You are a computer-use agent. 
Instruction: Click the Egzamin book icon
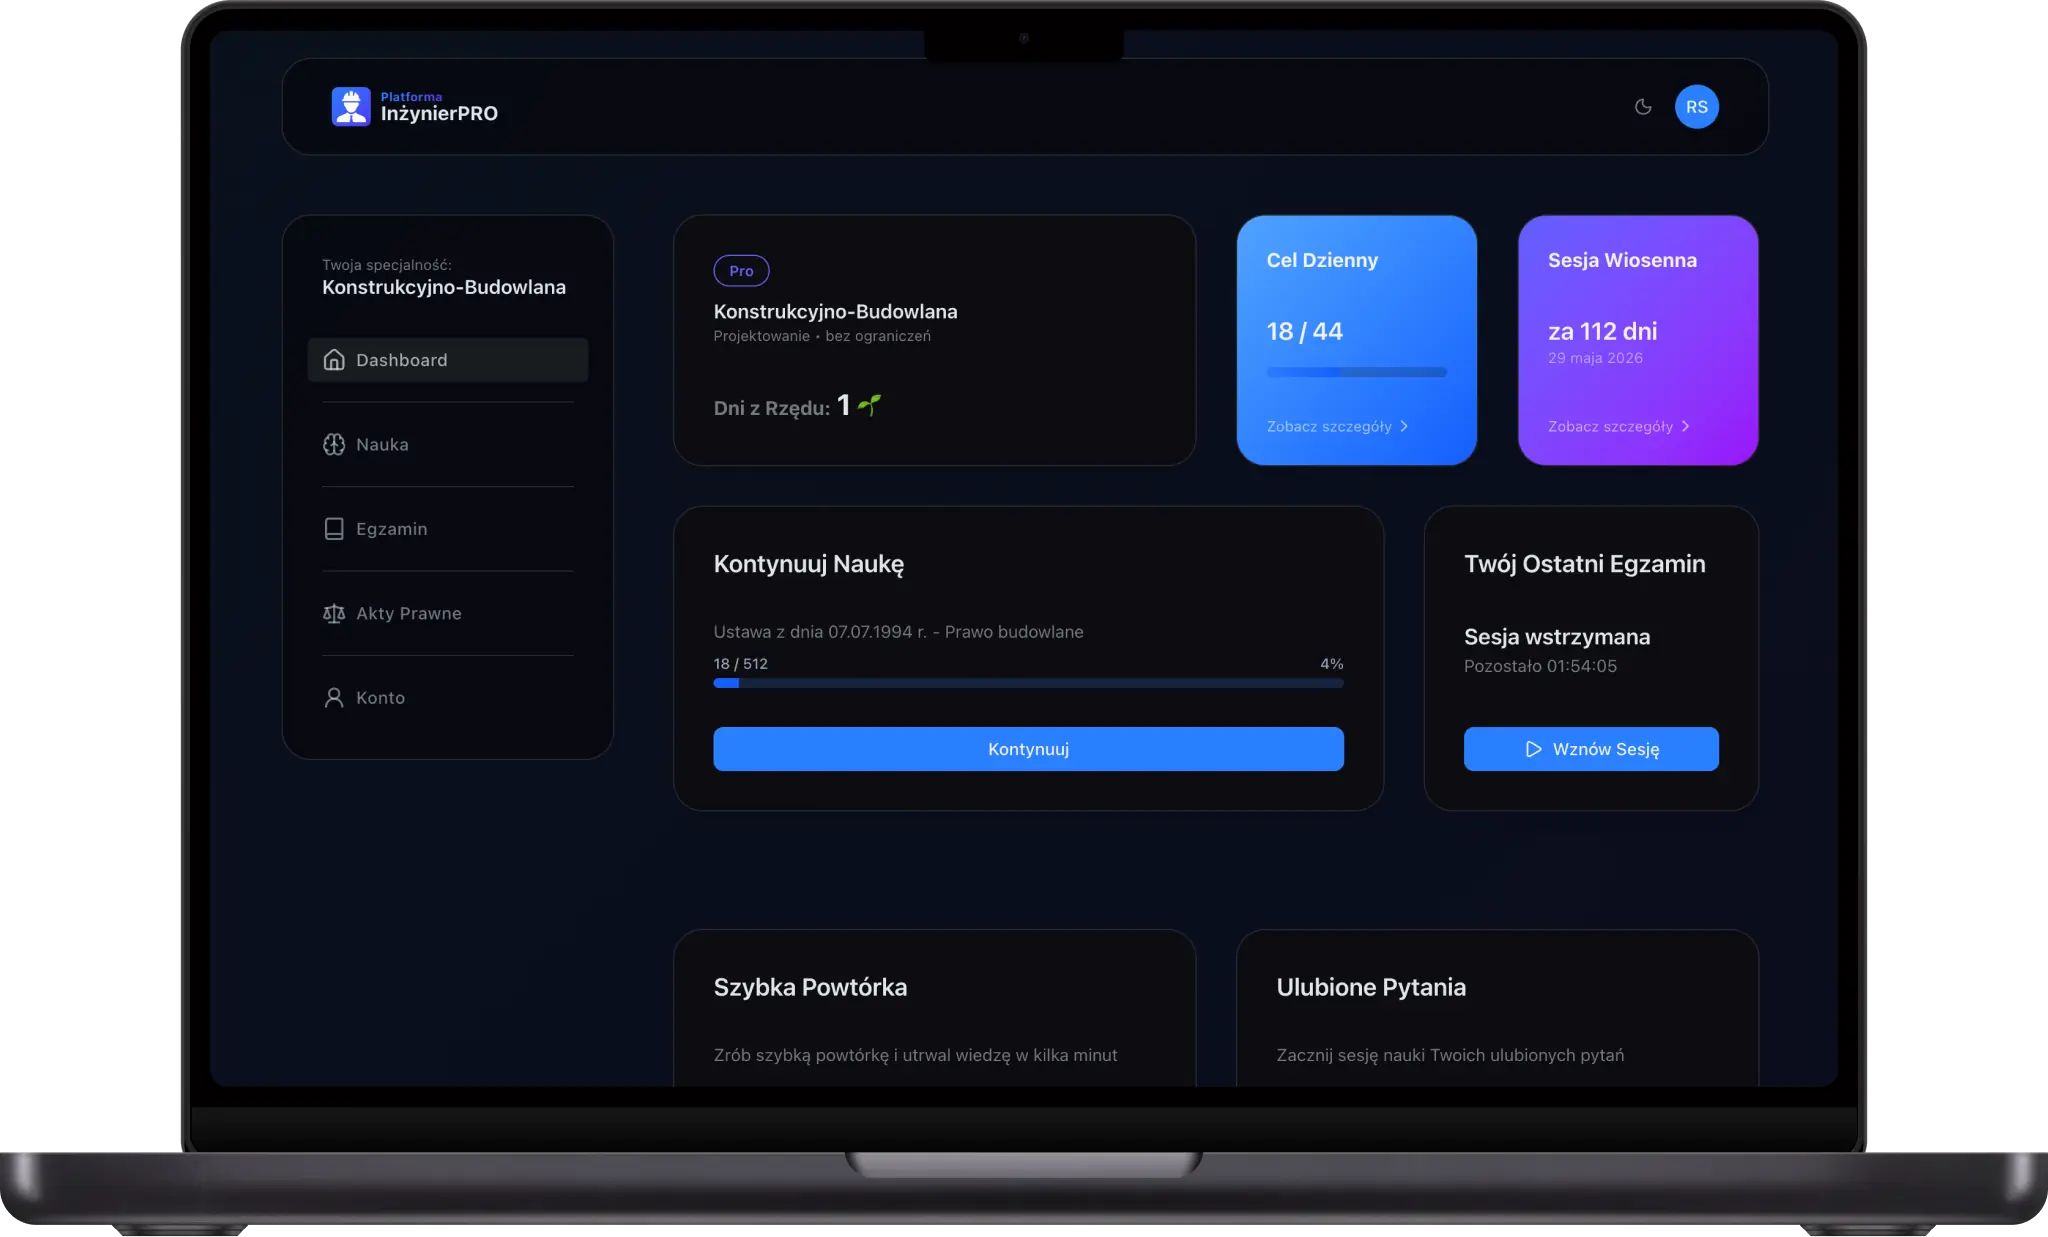pos(334,529)
